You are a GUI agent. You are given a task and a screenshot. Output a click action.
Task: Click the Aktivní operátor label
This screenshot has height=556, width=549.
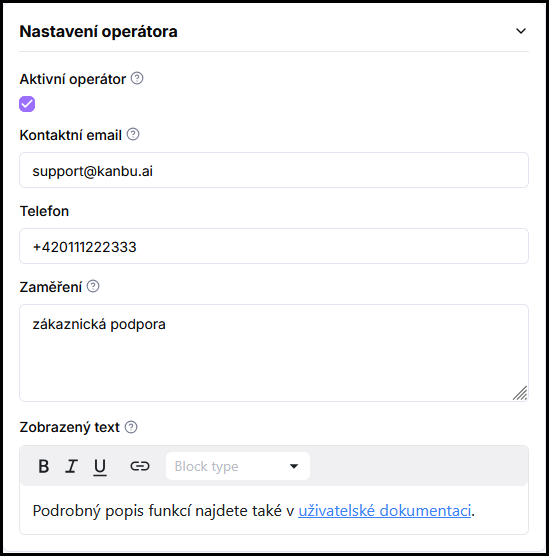[73, 79]
